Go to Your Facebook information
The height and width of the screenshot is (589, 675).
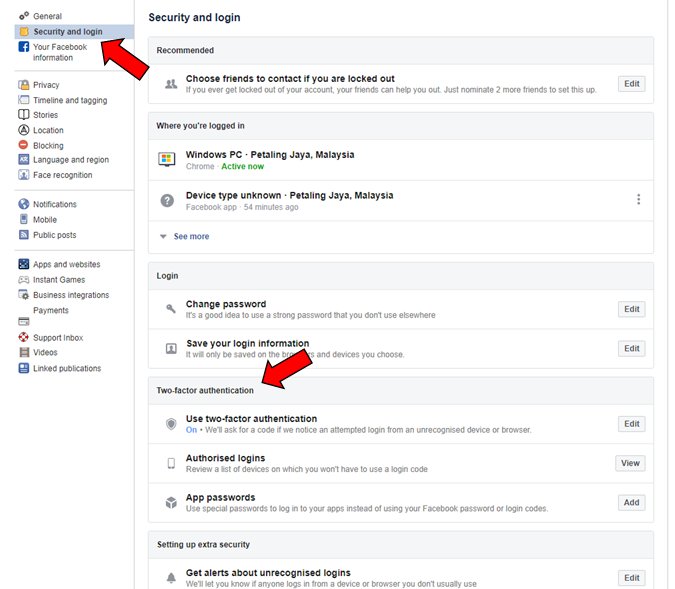[60, 52]
